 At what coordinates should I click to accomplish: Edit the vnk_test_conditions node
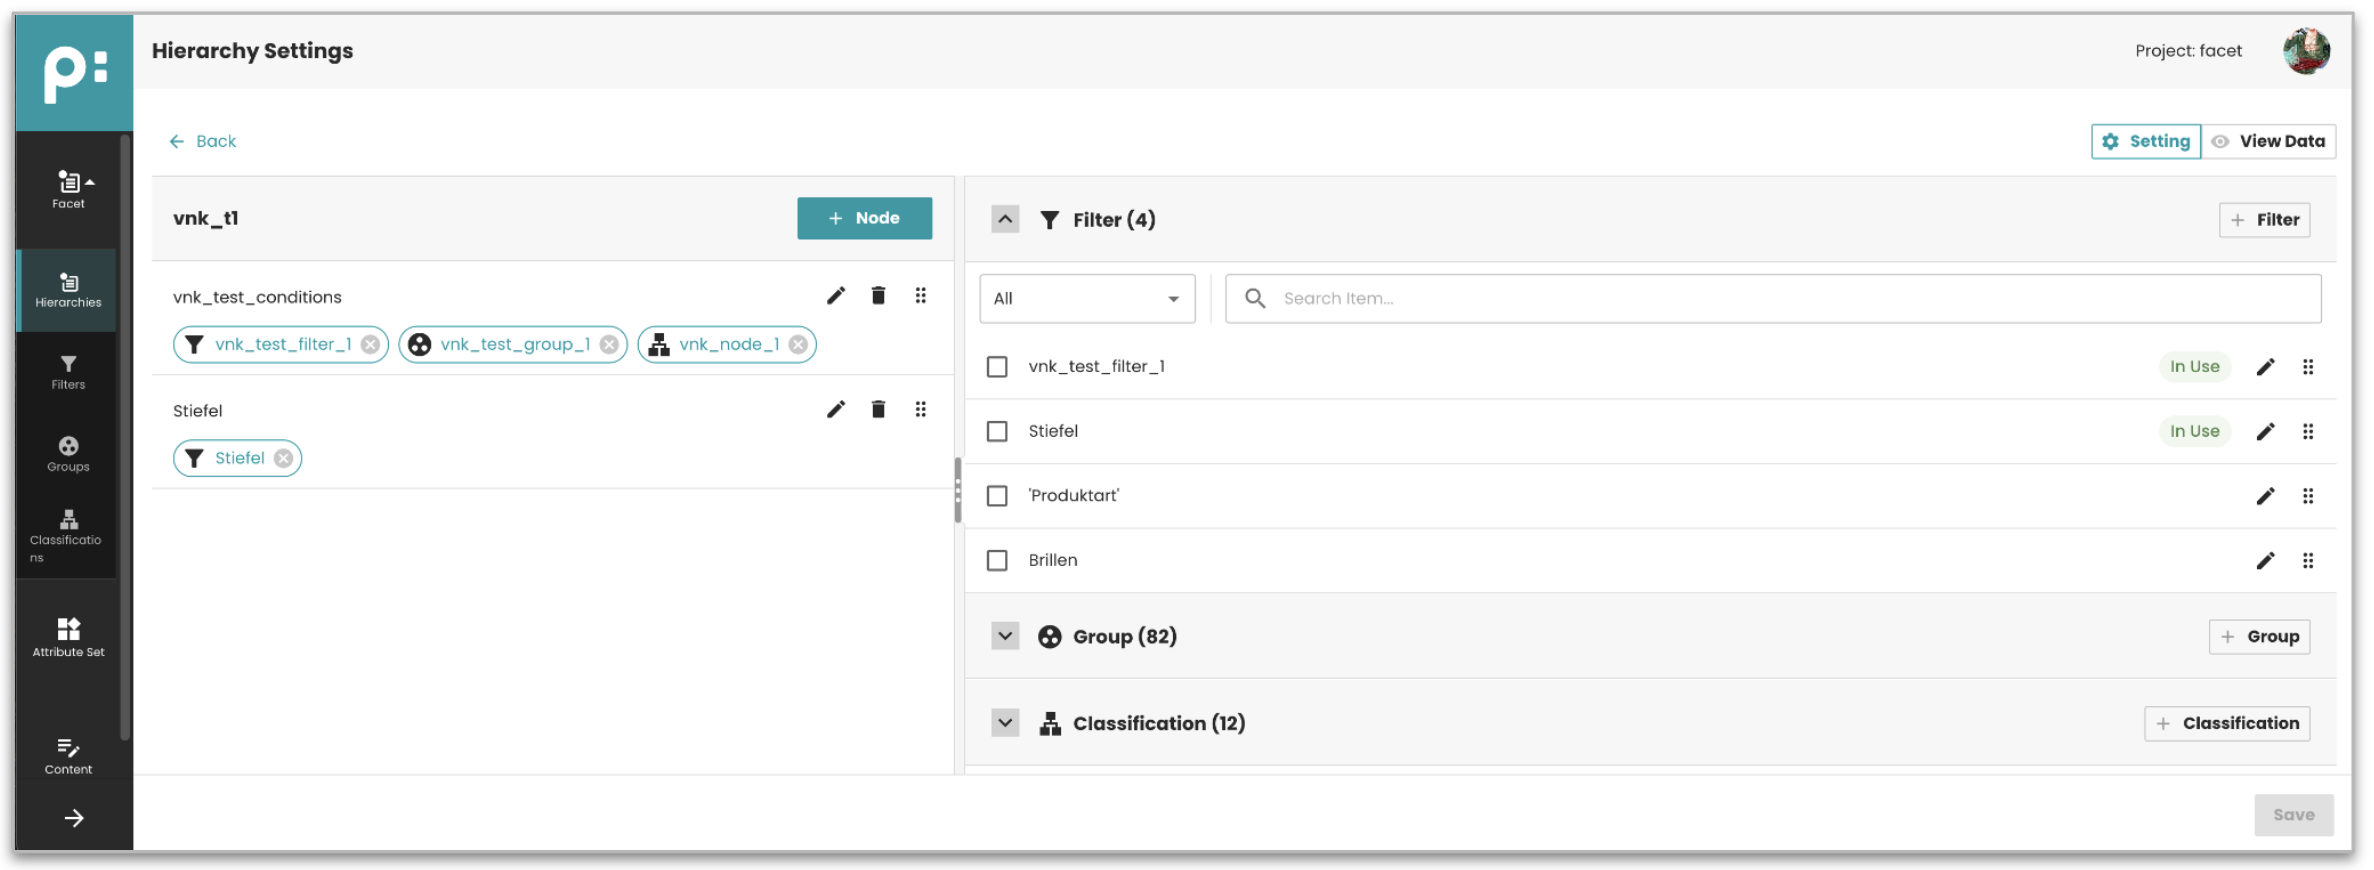835,296
